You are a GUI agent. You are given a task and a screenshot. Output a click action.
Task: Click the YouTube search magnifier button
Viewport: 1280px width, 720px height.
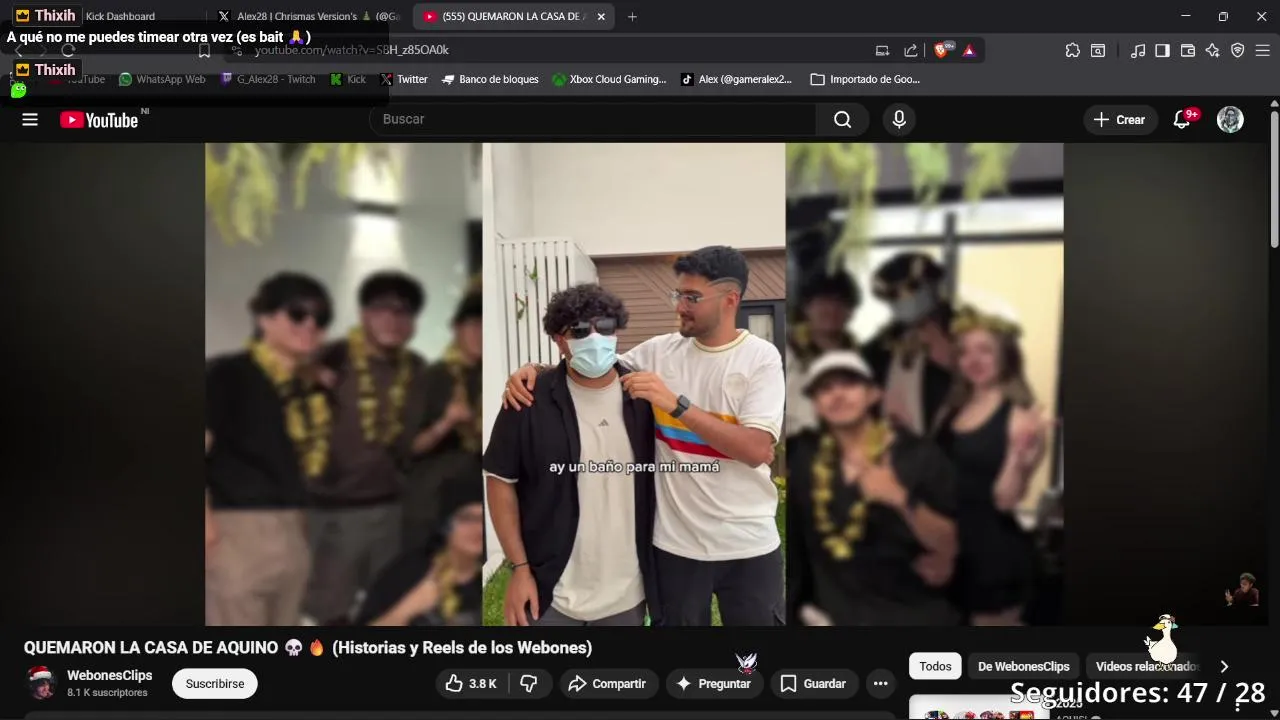point(843,120)
